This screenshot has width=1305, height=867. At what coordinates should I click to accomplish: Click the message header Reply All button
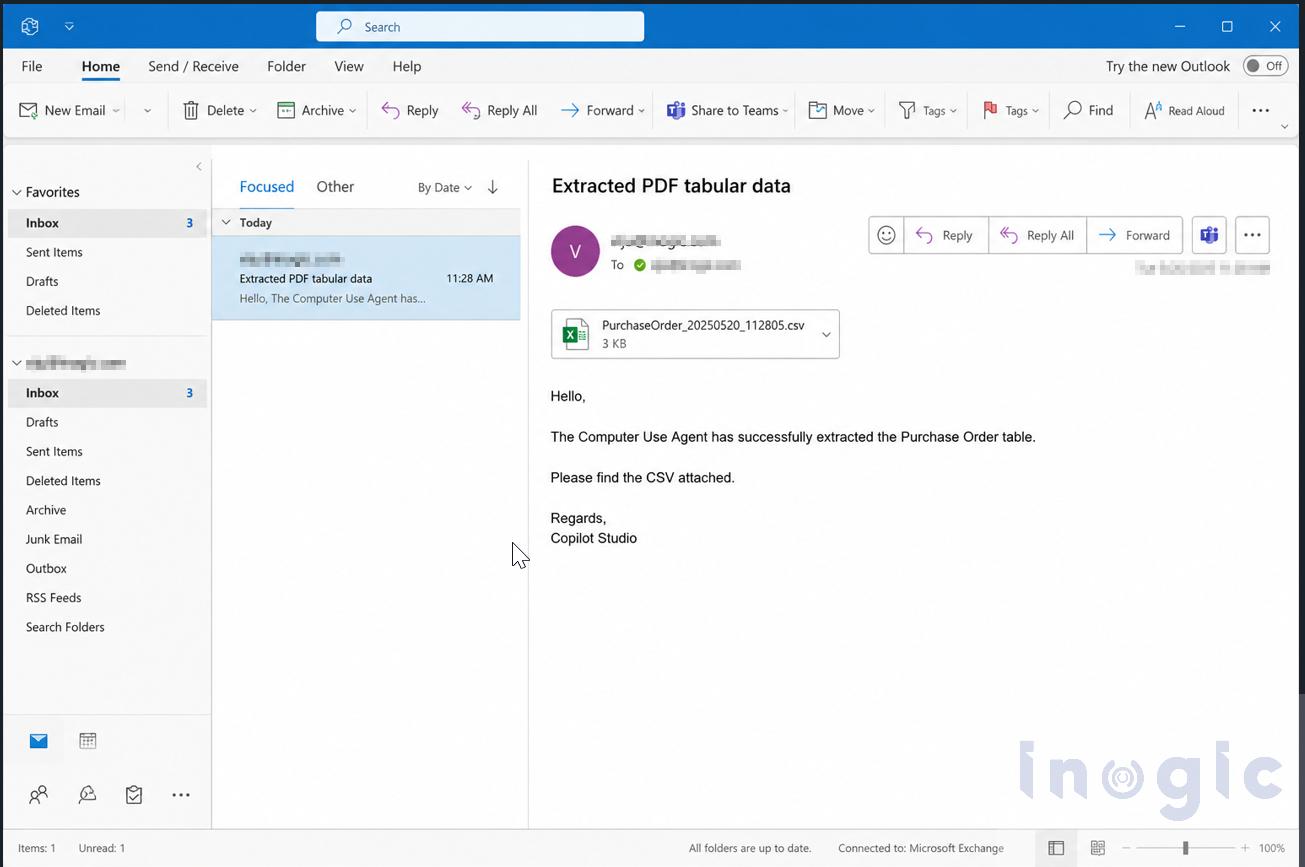(x=1038, y=235)
